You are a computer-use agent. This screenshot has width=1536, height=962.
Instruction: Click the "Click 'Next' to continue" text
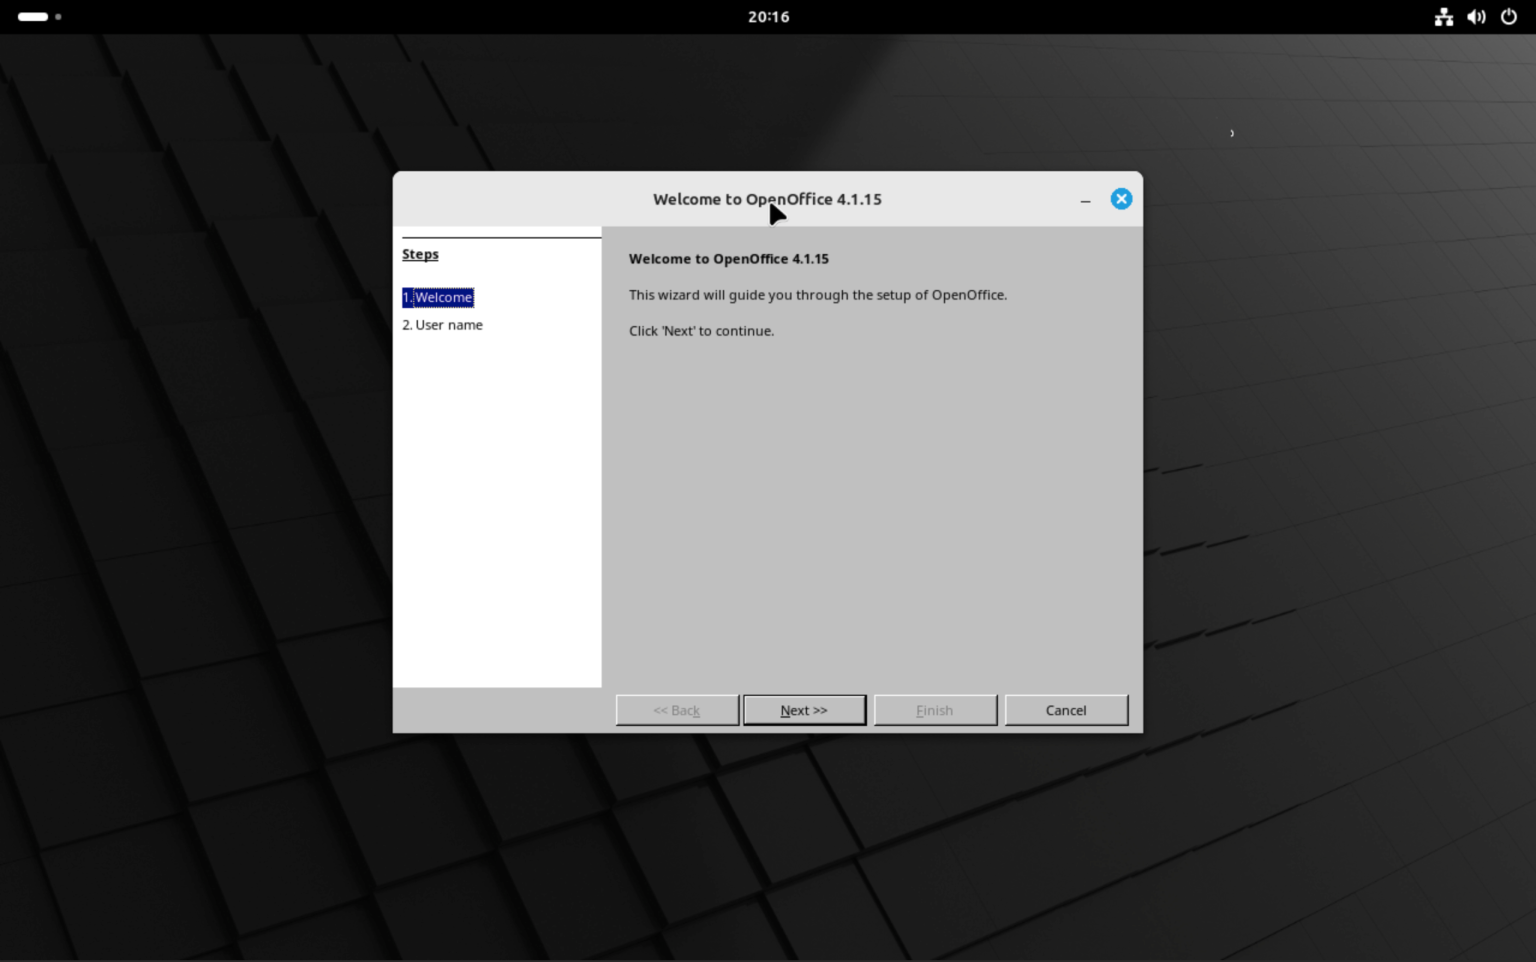(701, 330)
